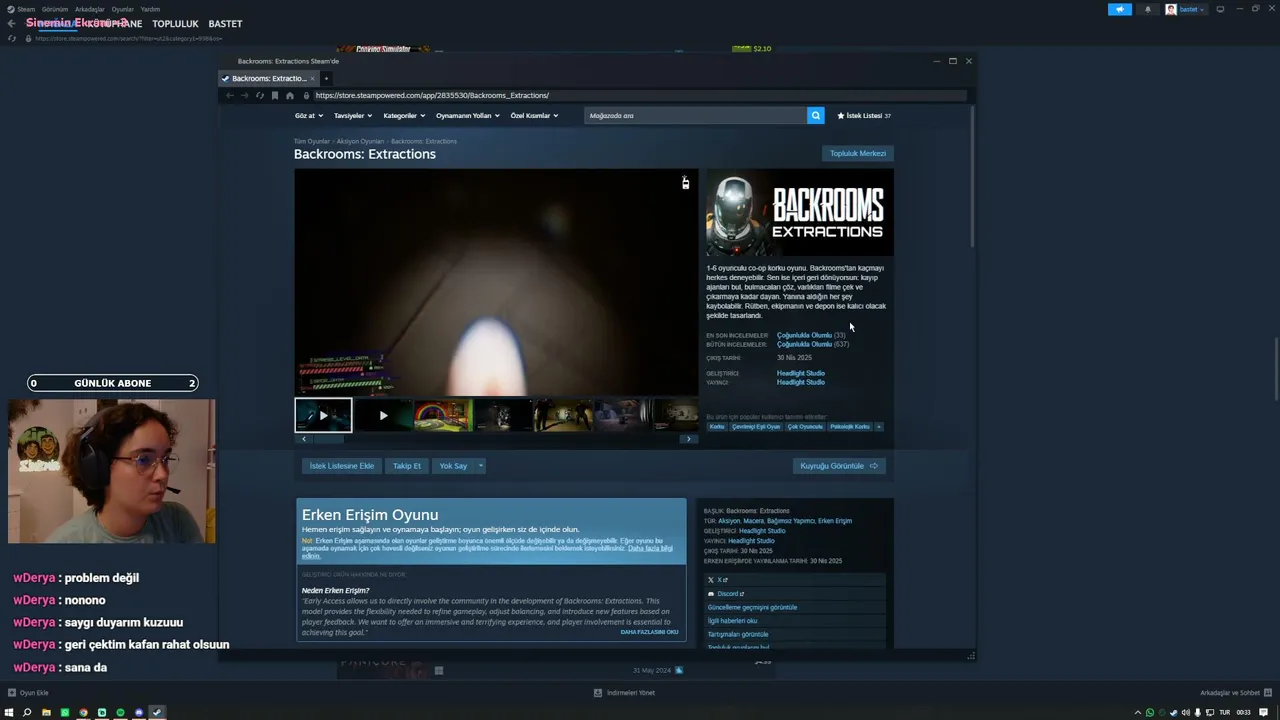This screenshot has width=1280, height=720.
Task: Open the Discord link
Action: [727, 594]
